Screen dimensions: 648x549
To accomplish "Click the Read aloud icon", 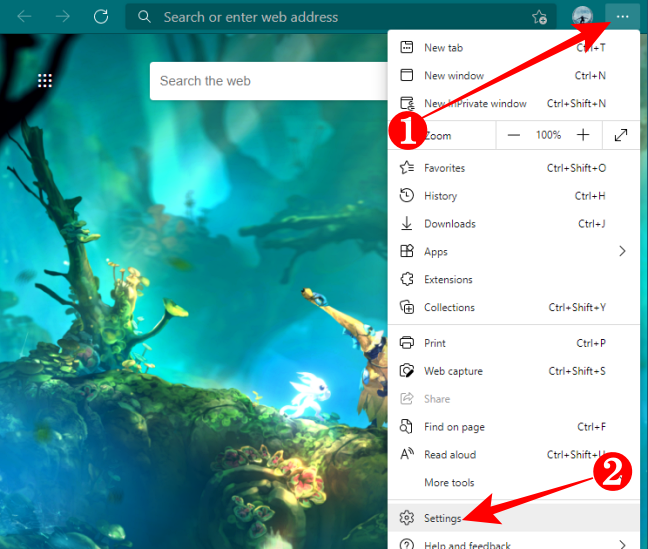I will click(x=407, y=454).
